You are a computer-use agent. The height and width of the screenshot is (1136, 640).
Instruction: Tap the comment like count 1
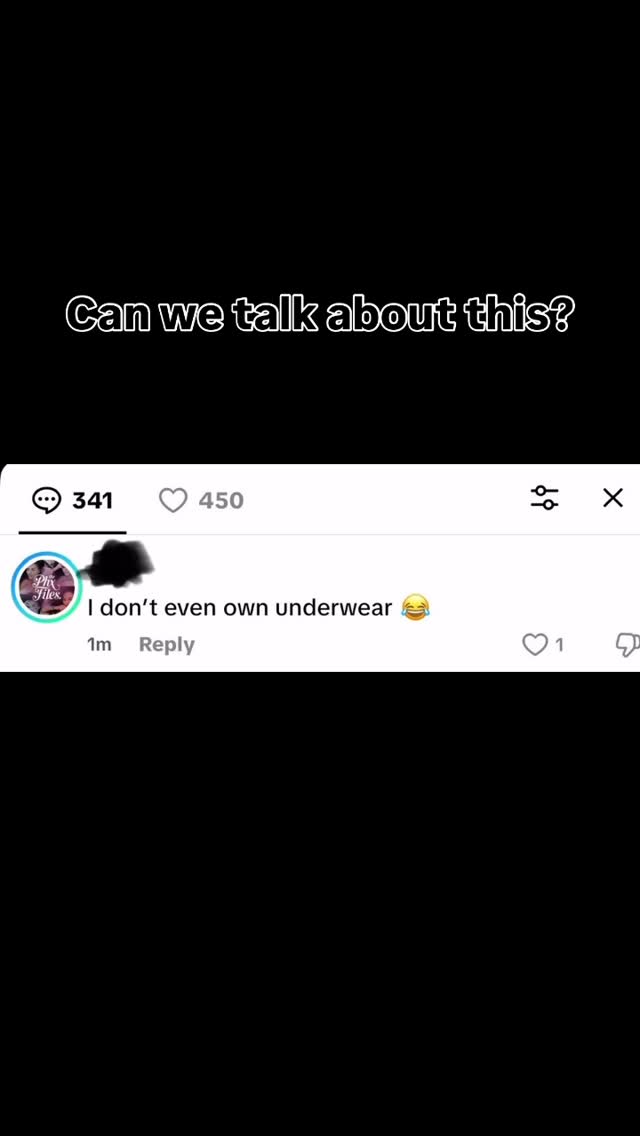[559, 644]
